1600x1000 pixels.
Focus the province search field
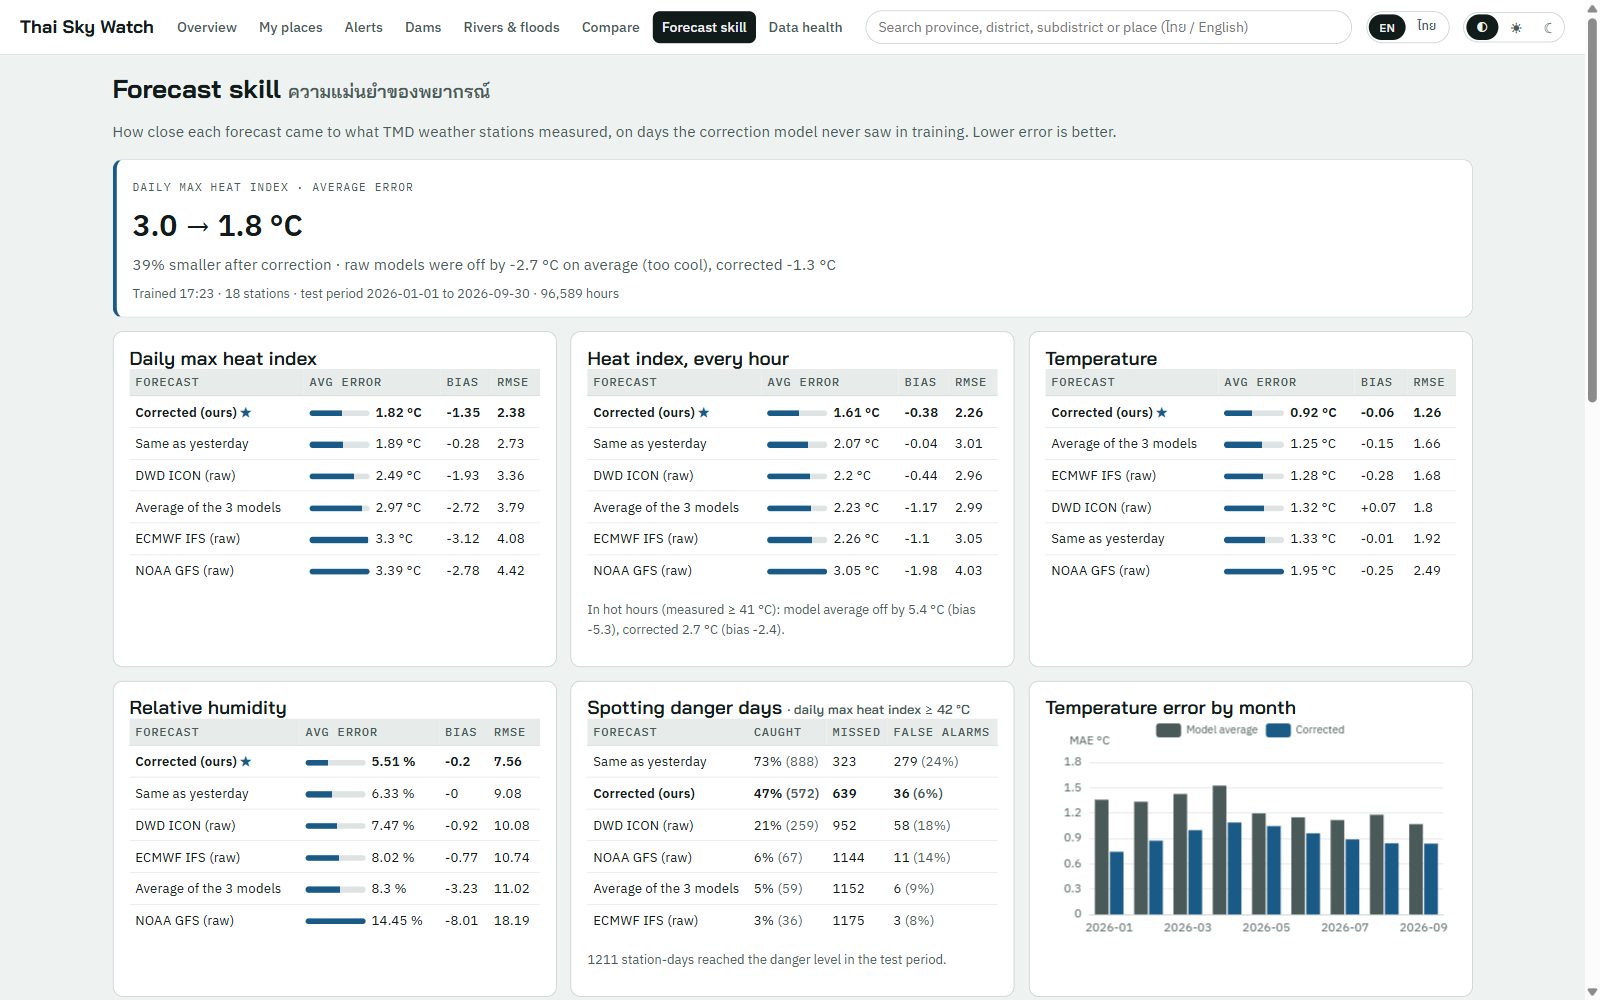(x=1108, y=27)
